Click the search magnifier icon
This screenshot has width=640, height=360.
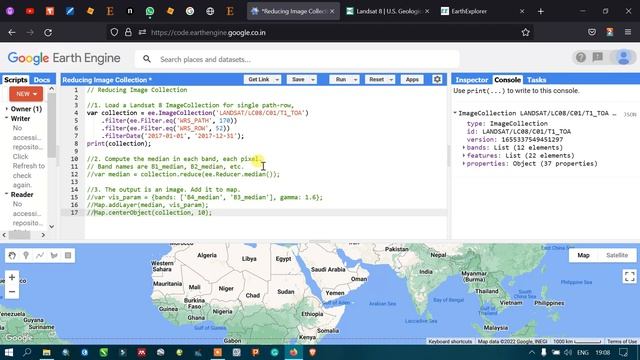point(147,59)
